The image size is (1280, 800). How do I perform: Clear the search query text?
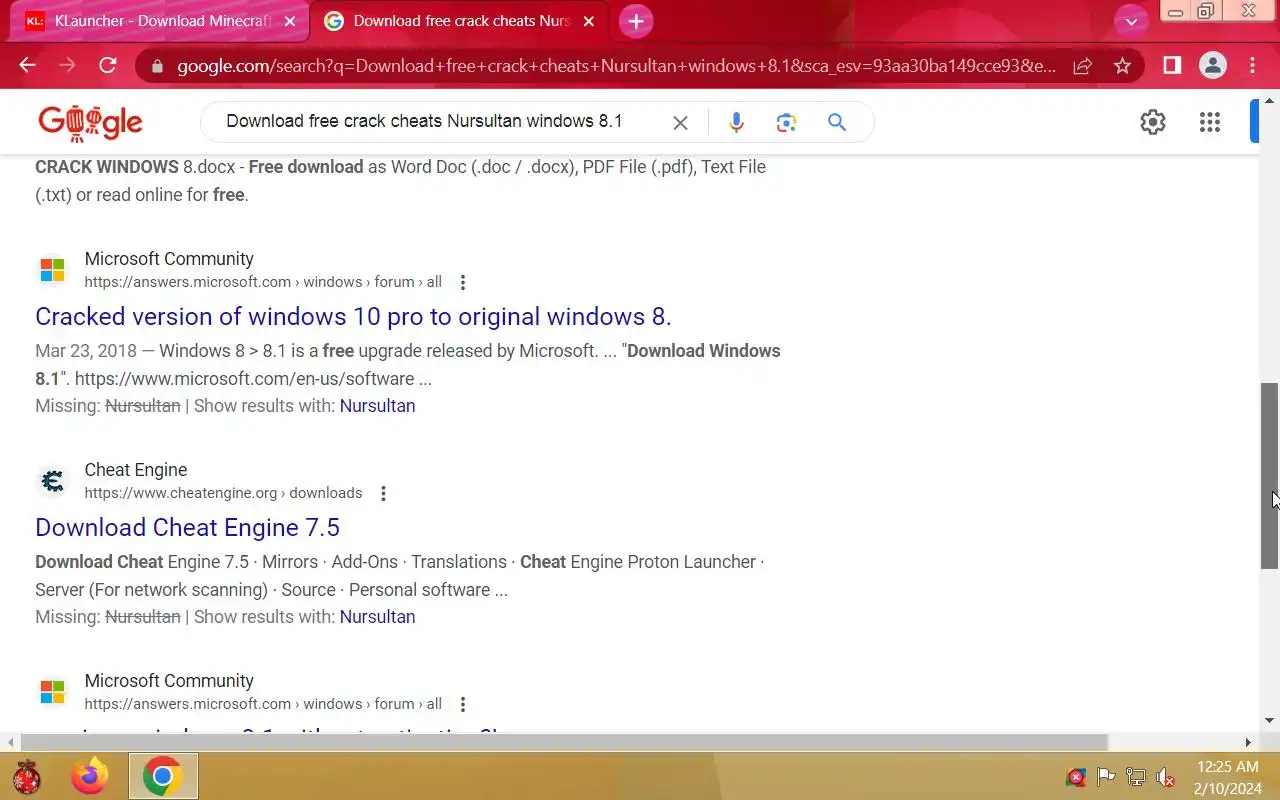point(680,122)
